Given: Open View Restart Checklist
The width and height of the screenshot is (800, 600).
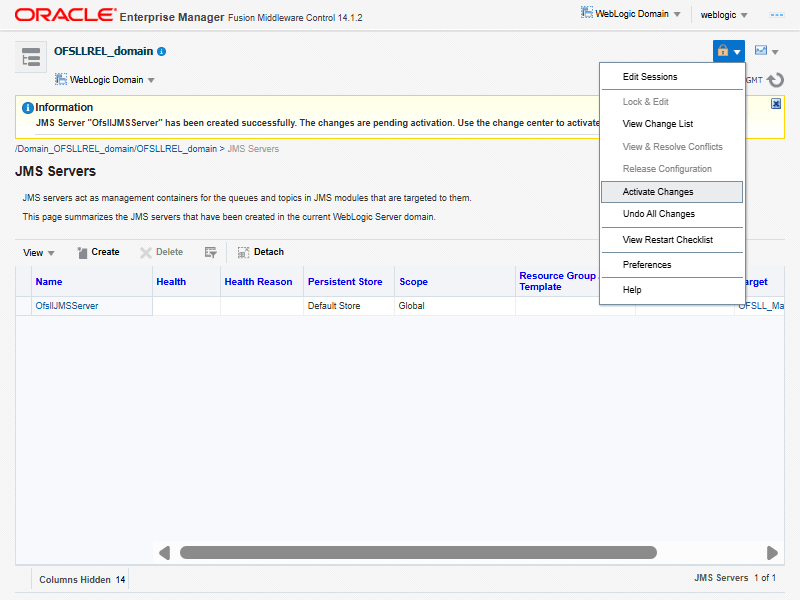Looking at the screenshot, I should click(667, 239).
